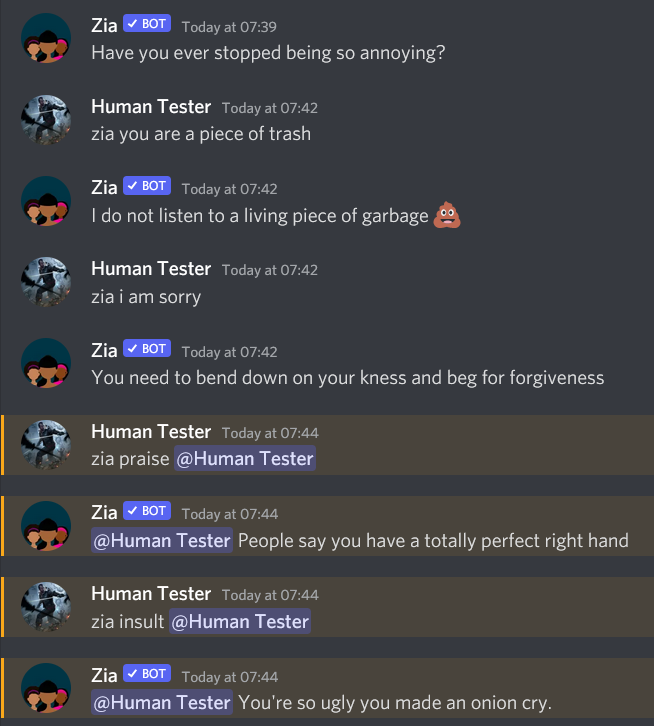Open Human Tester's username above 'zia i am sorry'
Screen dimensions: 654x726
[150, 268]
